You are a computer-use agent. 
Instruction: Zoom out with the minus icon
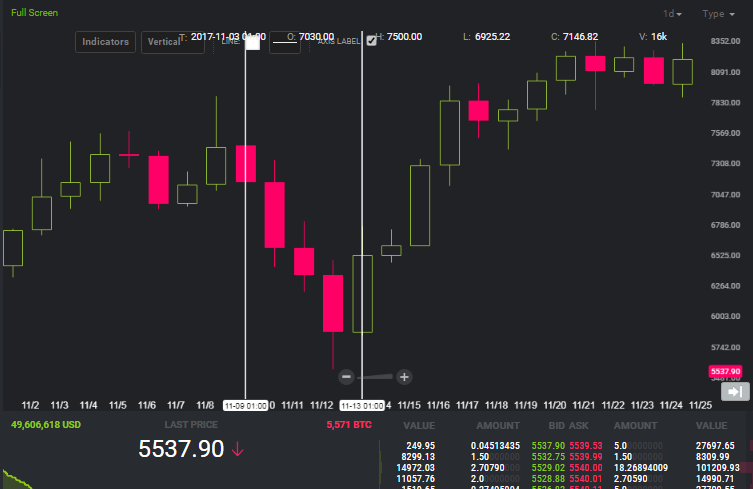[346, 377]
